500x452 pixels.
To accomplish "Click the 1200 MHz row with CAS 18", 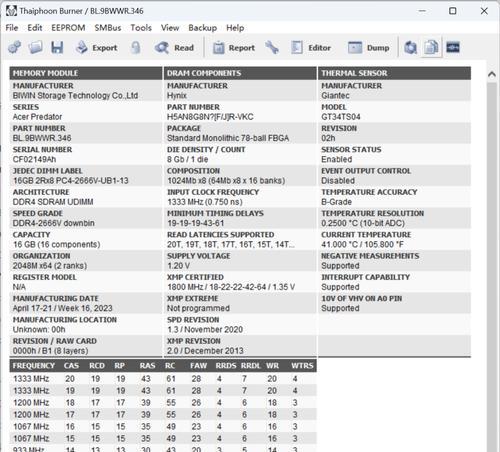I will click(163, 403).
